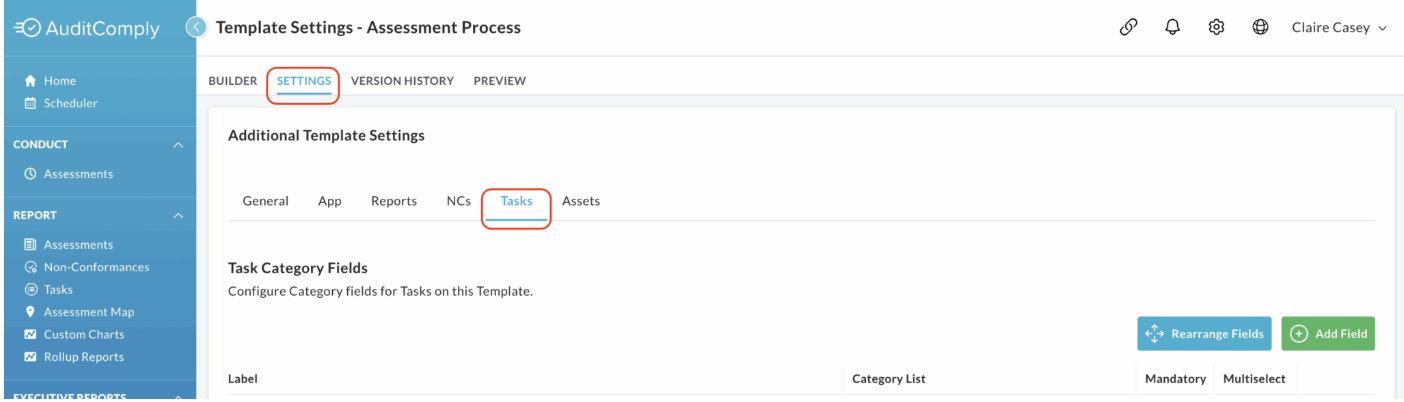Switch to the BUILDER tab

tap(232, 81)
